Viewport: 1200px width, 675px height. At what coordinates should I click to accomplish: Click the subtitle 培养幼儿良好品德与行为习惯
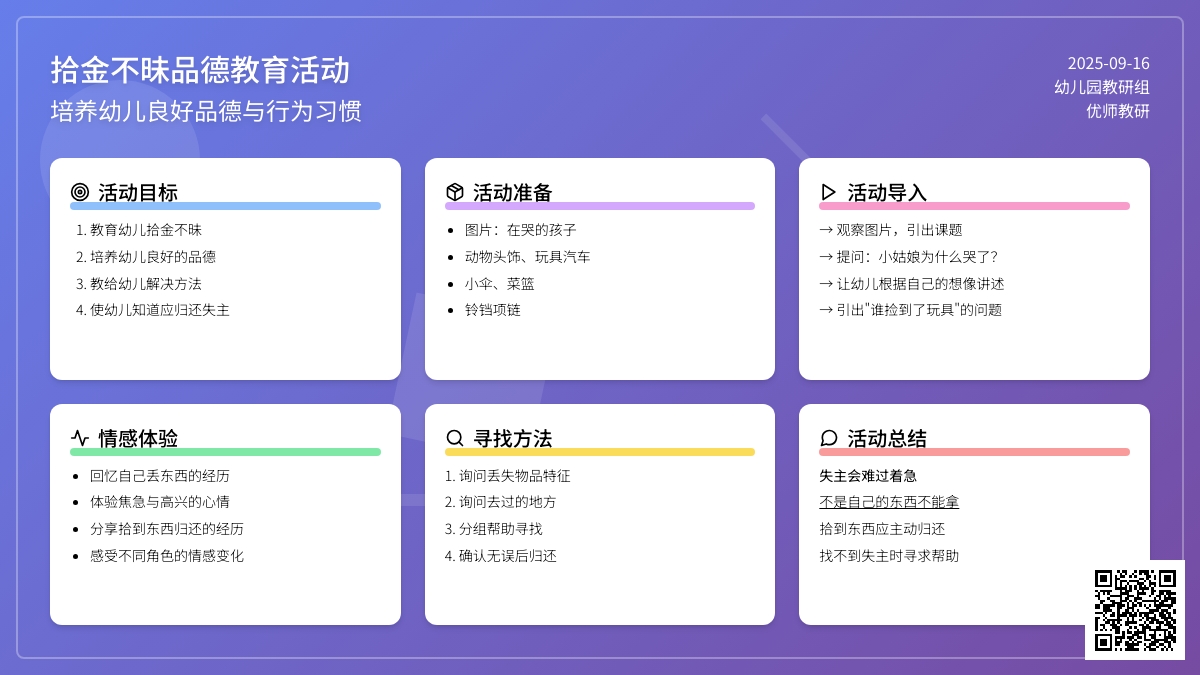click(206, 111)
